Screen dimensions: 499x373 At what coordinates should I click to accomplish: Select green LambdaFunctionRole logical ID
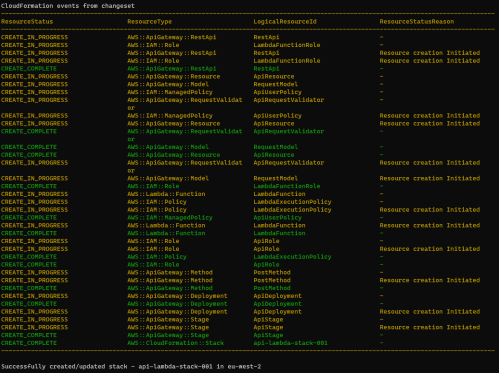click(287, 186)
